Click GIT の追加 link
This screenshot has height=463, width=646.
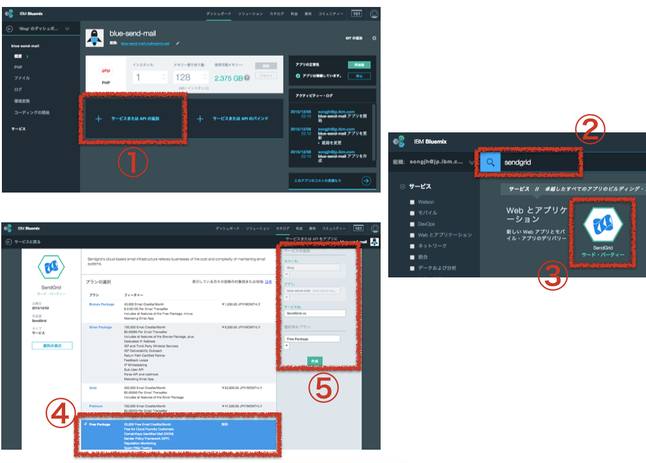point(354,38)
